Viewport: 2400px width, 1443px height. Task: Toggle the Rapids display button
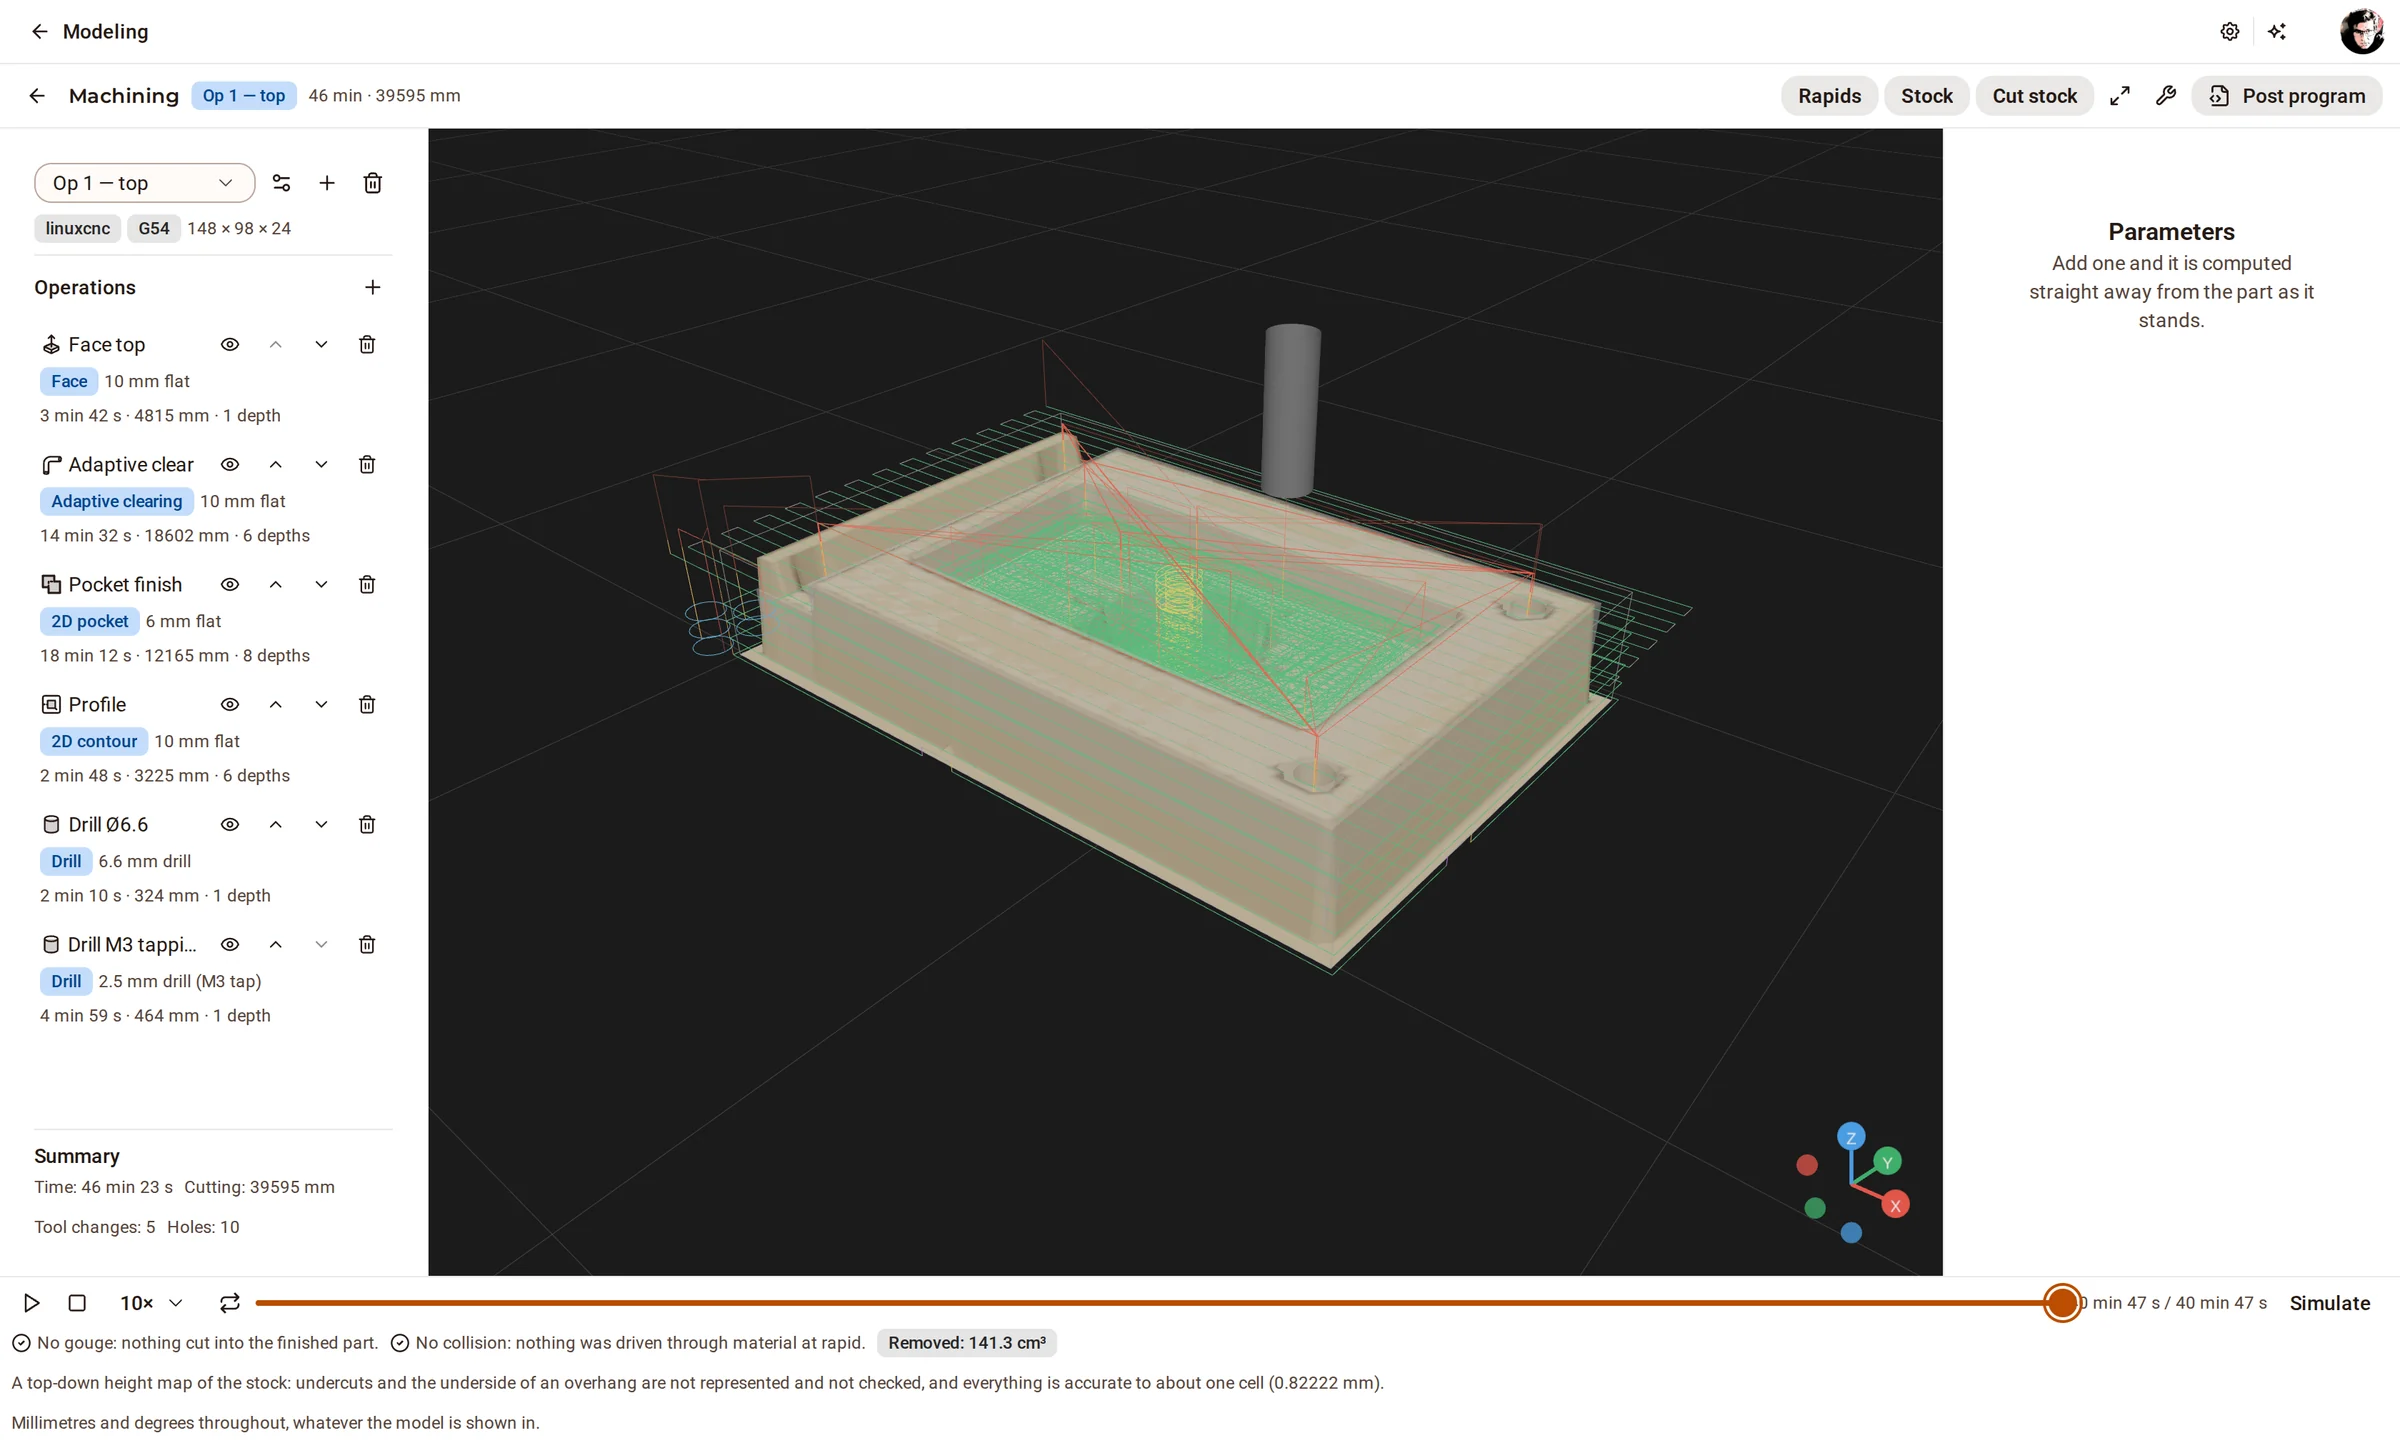tap(1829, 96)
